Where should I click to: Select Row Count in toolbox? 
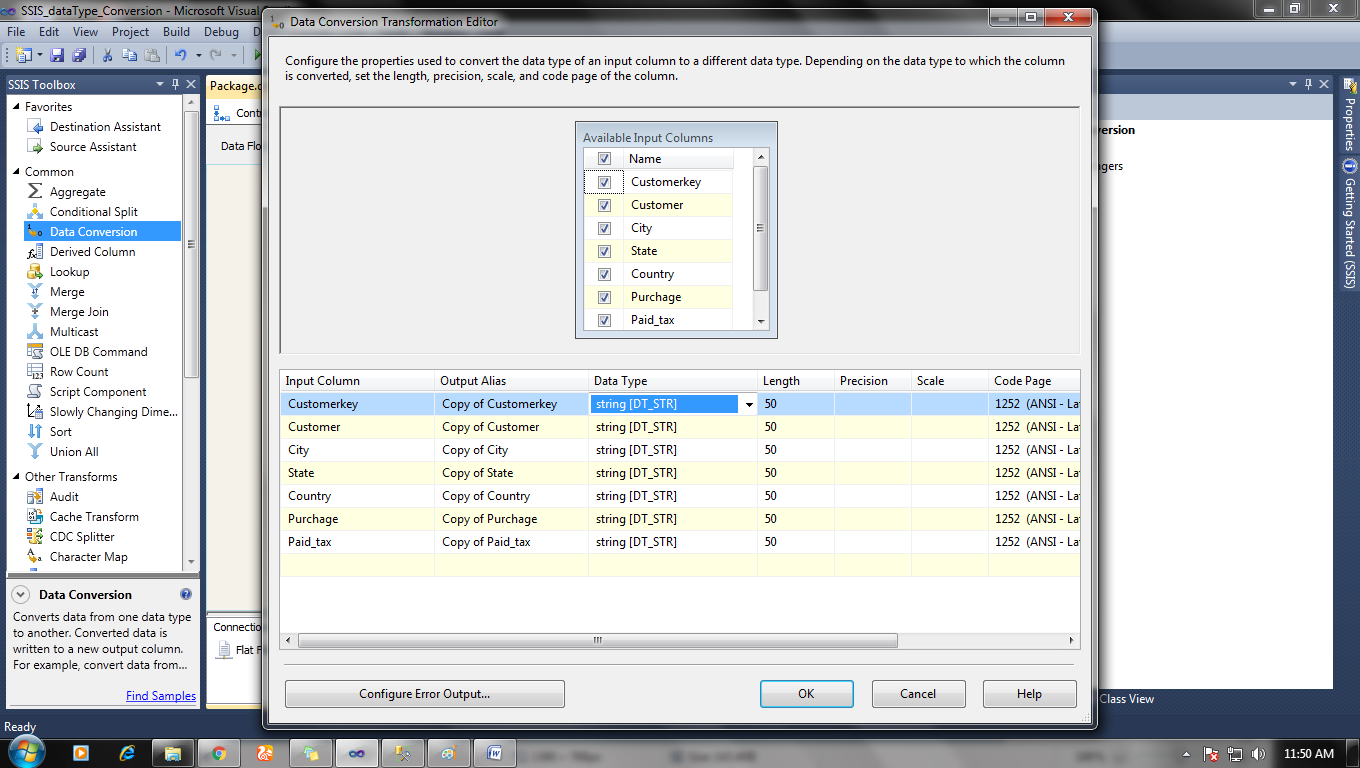[x=79, y=372]
